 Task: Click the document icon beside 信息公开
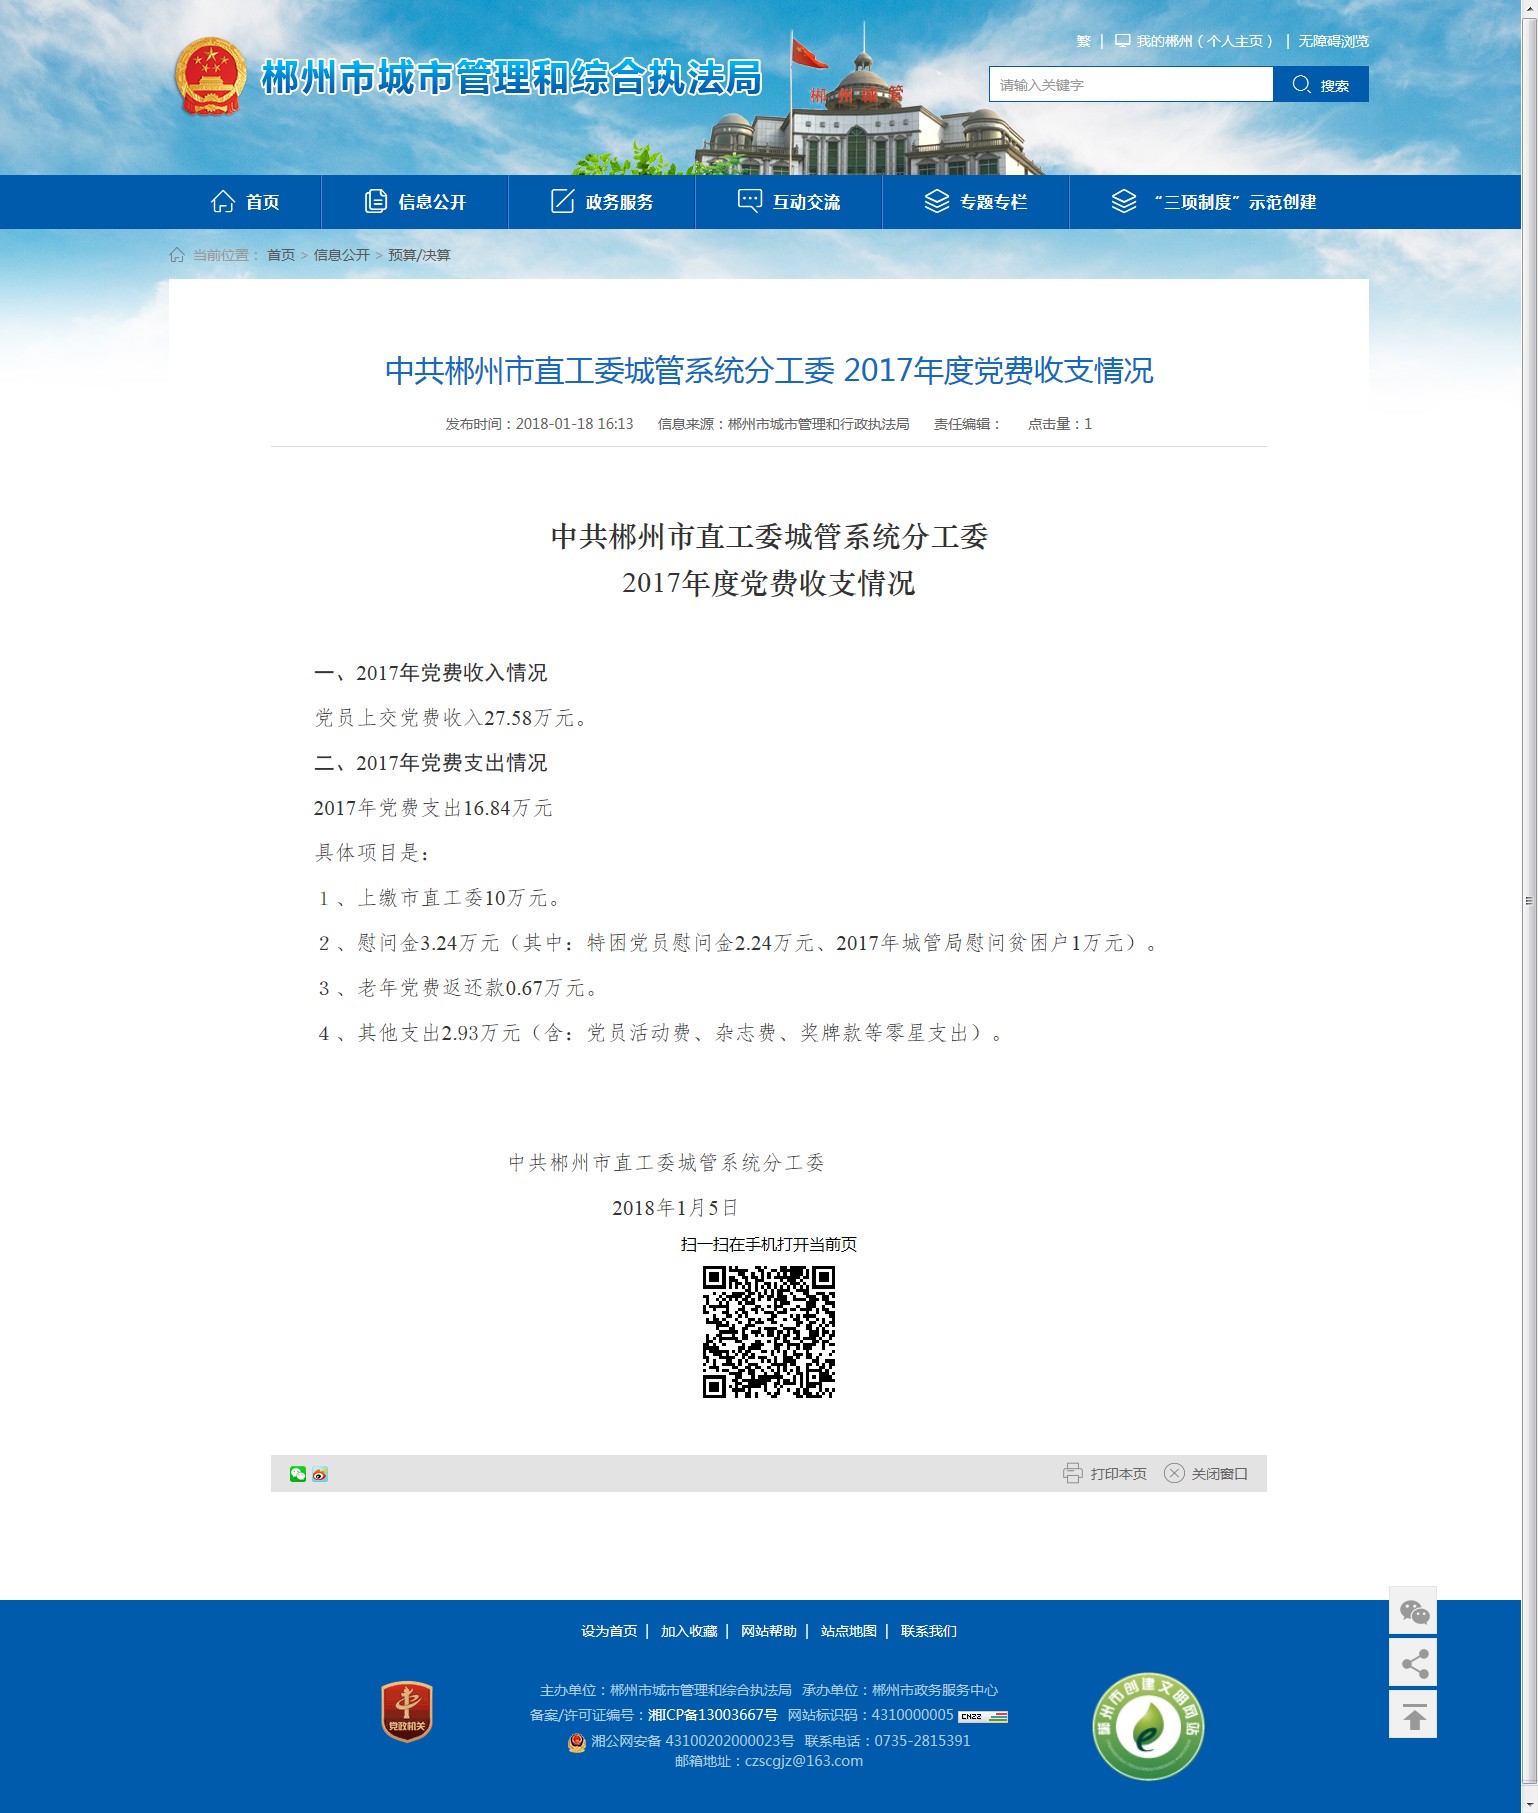coord(376,202)
